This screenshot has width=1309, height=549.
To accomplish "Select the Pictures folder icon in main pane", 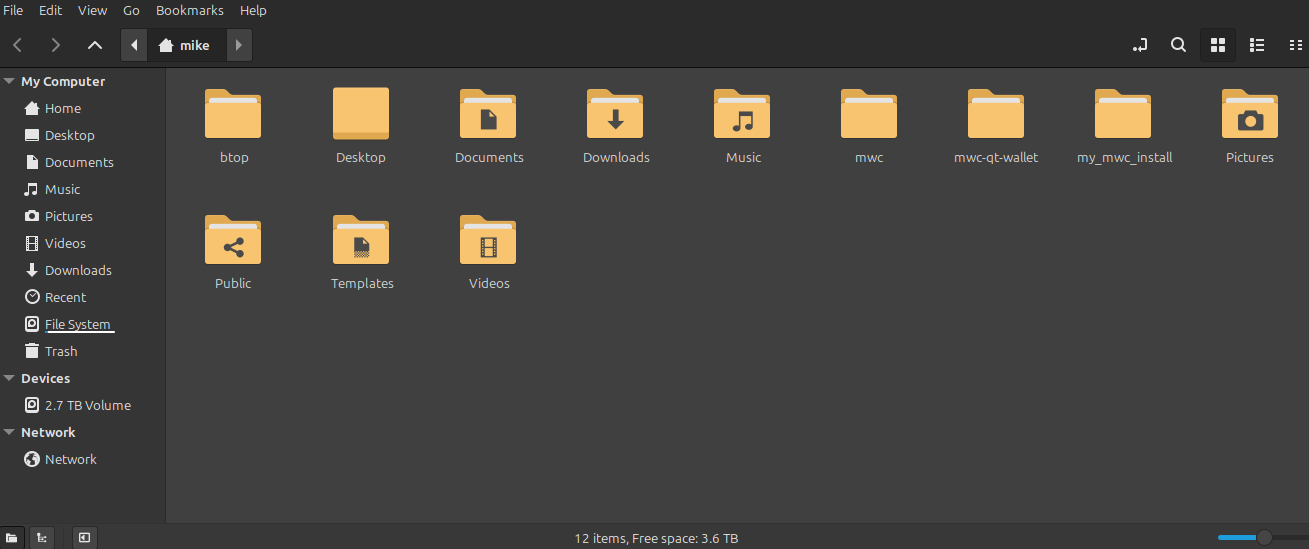I will click(1250, 112).
